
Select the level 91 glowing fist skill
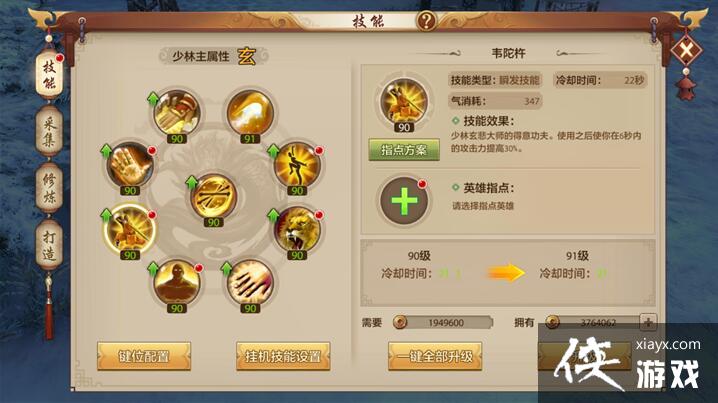tap(250, 114)
